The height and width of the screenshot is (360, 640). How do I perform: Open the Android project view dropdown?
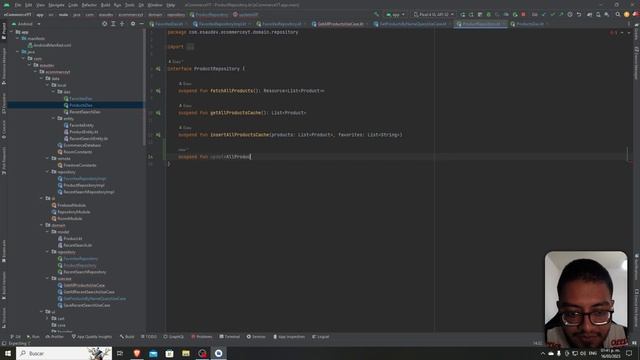pyautogui.click(x=27, y=24)
